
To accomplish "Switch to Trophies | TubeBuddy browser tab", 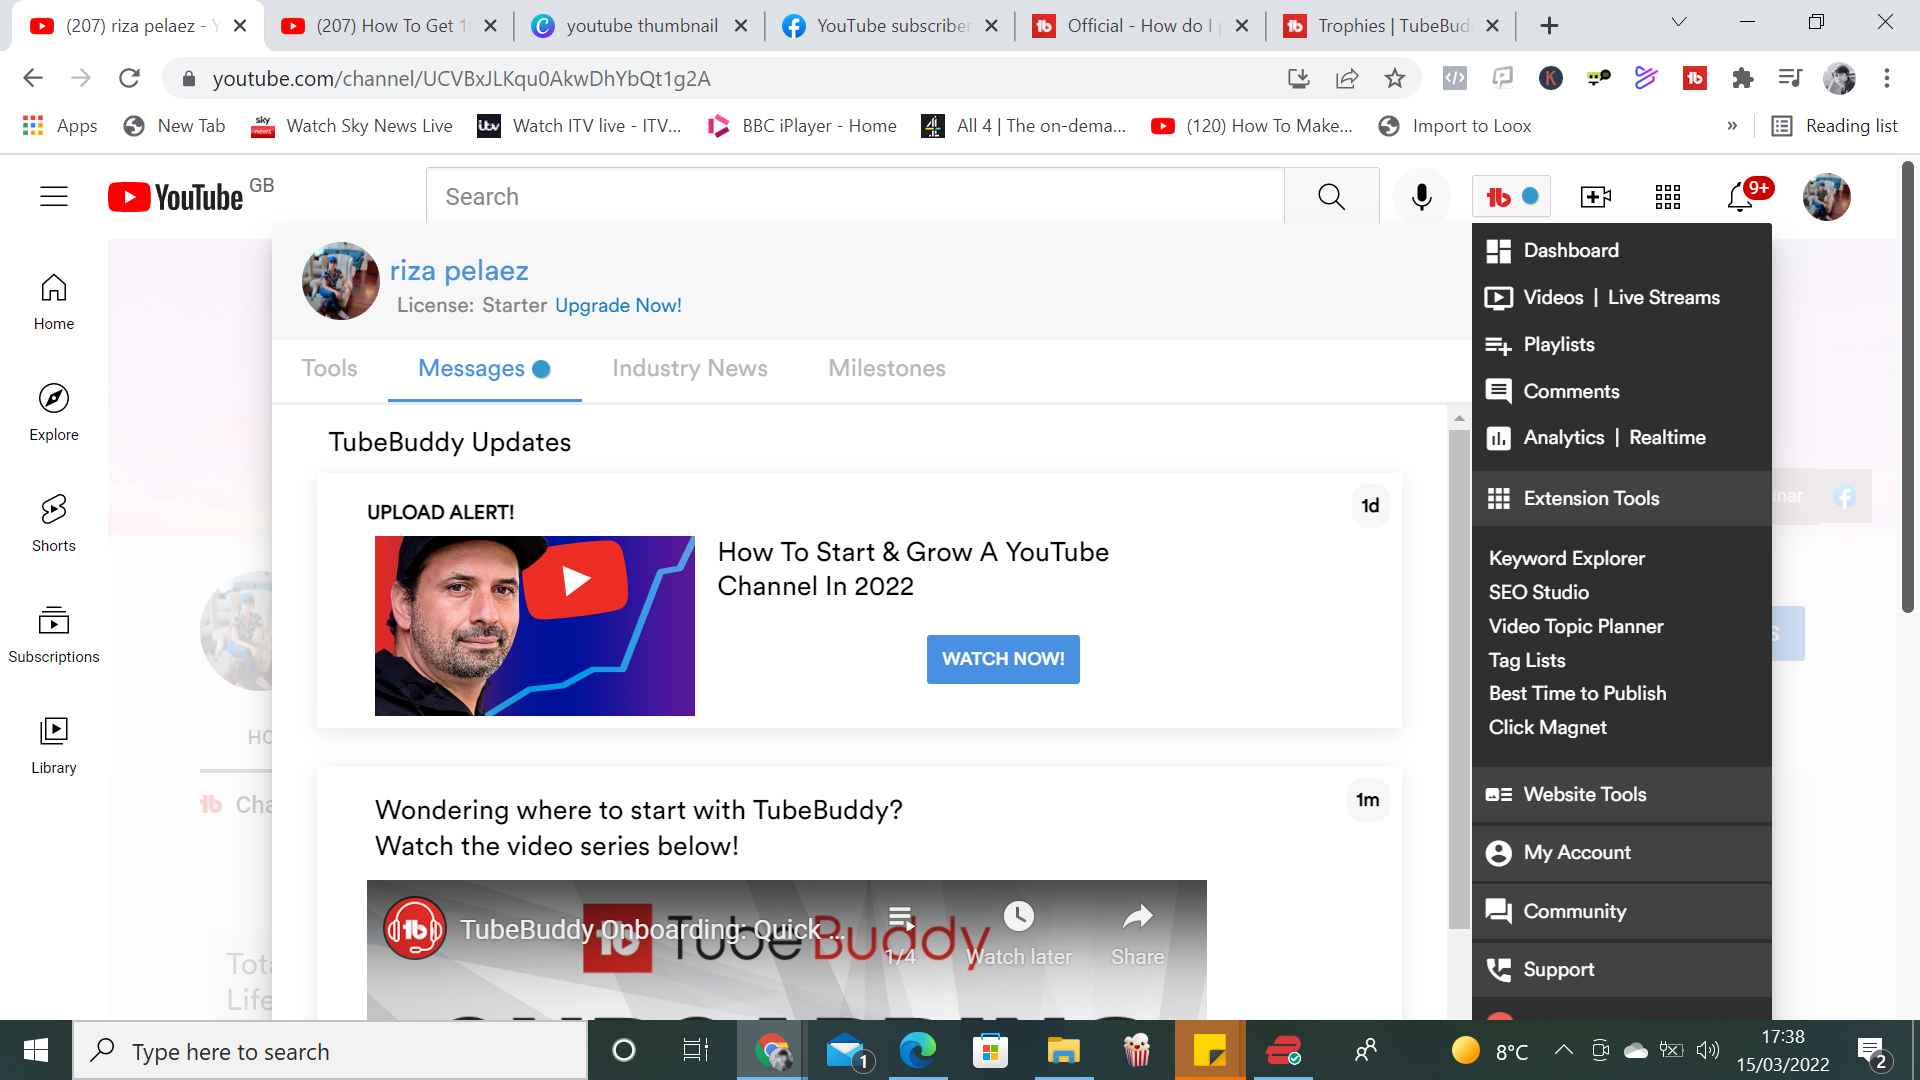I will [1392, 26].
